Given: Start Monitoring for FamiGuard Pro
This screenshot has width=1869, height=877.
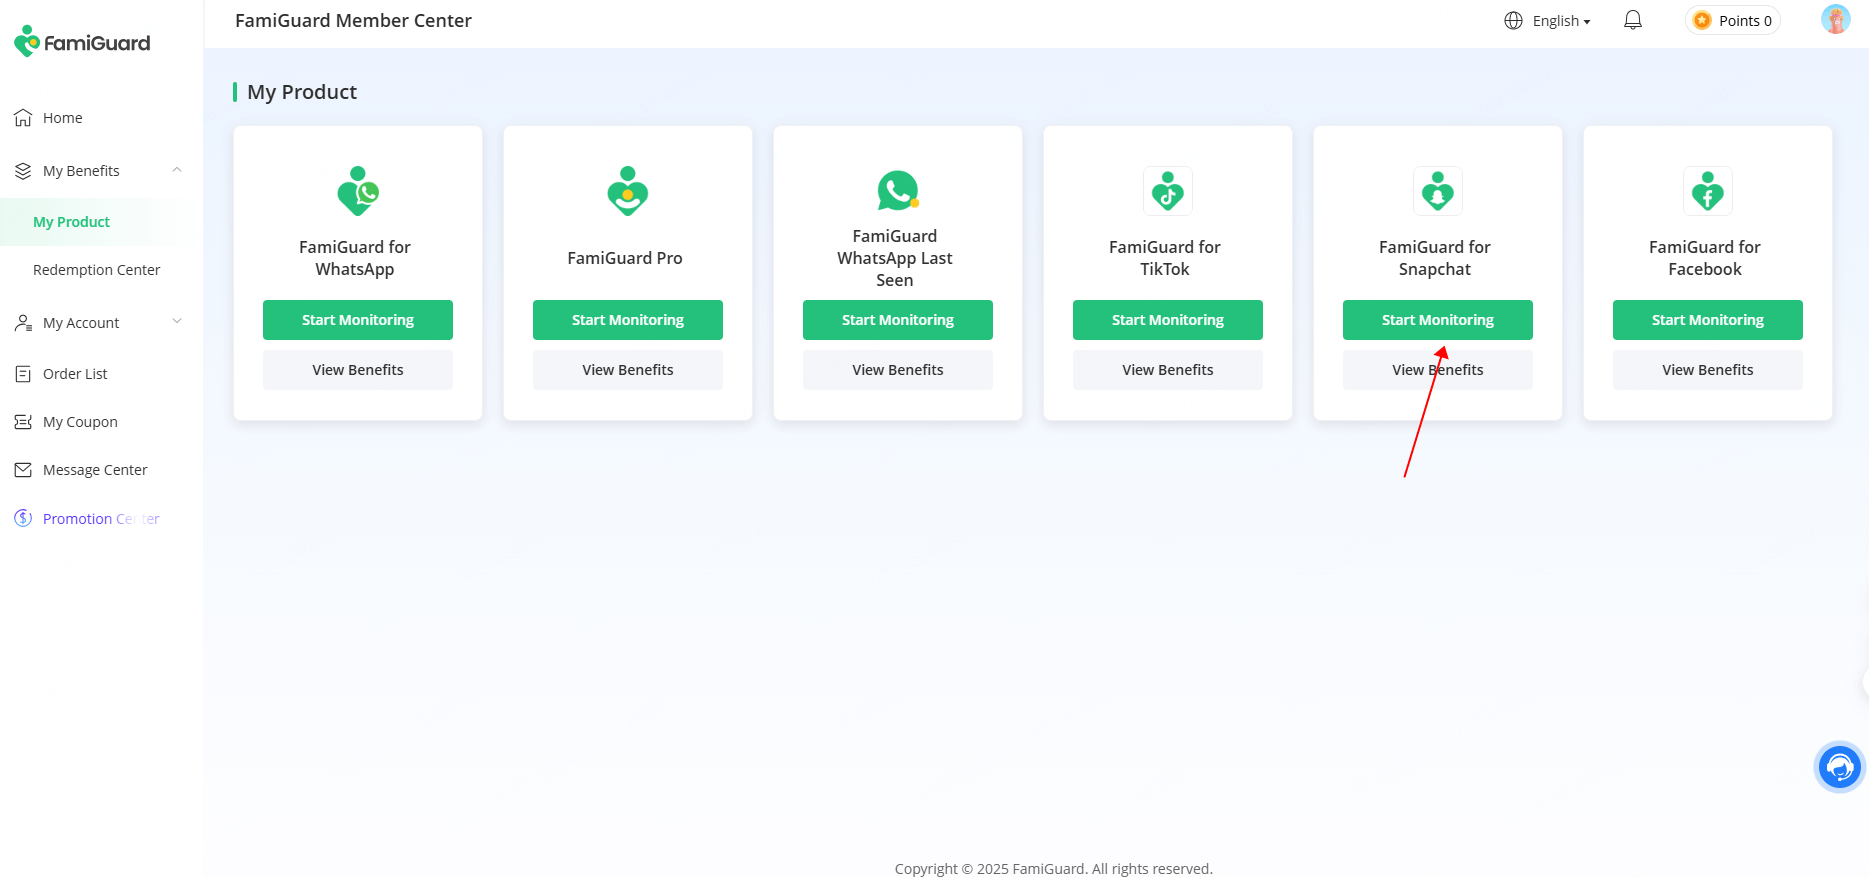Looking at the screenshot, I should pyautogui.click(x=628, y=320).
